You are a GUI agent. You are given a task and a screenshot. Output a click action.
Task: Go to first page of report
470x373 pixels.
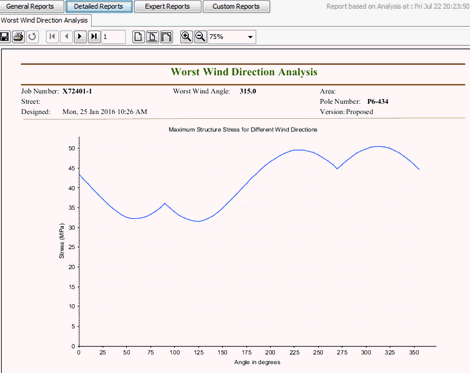52,36
